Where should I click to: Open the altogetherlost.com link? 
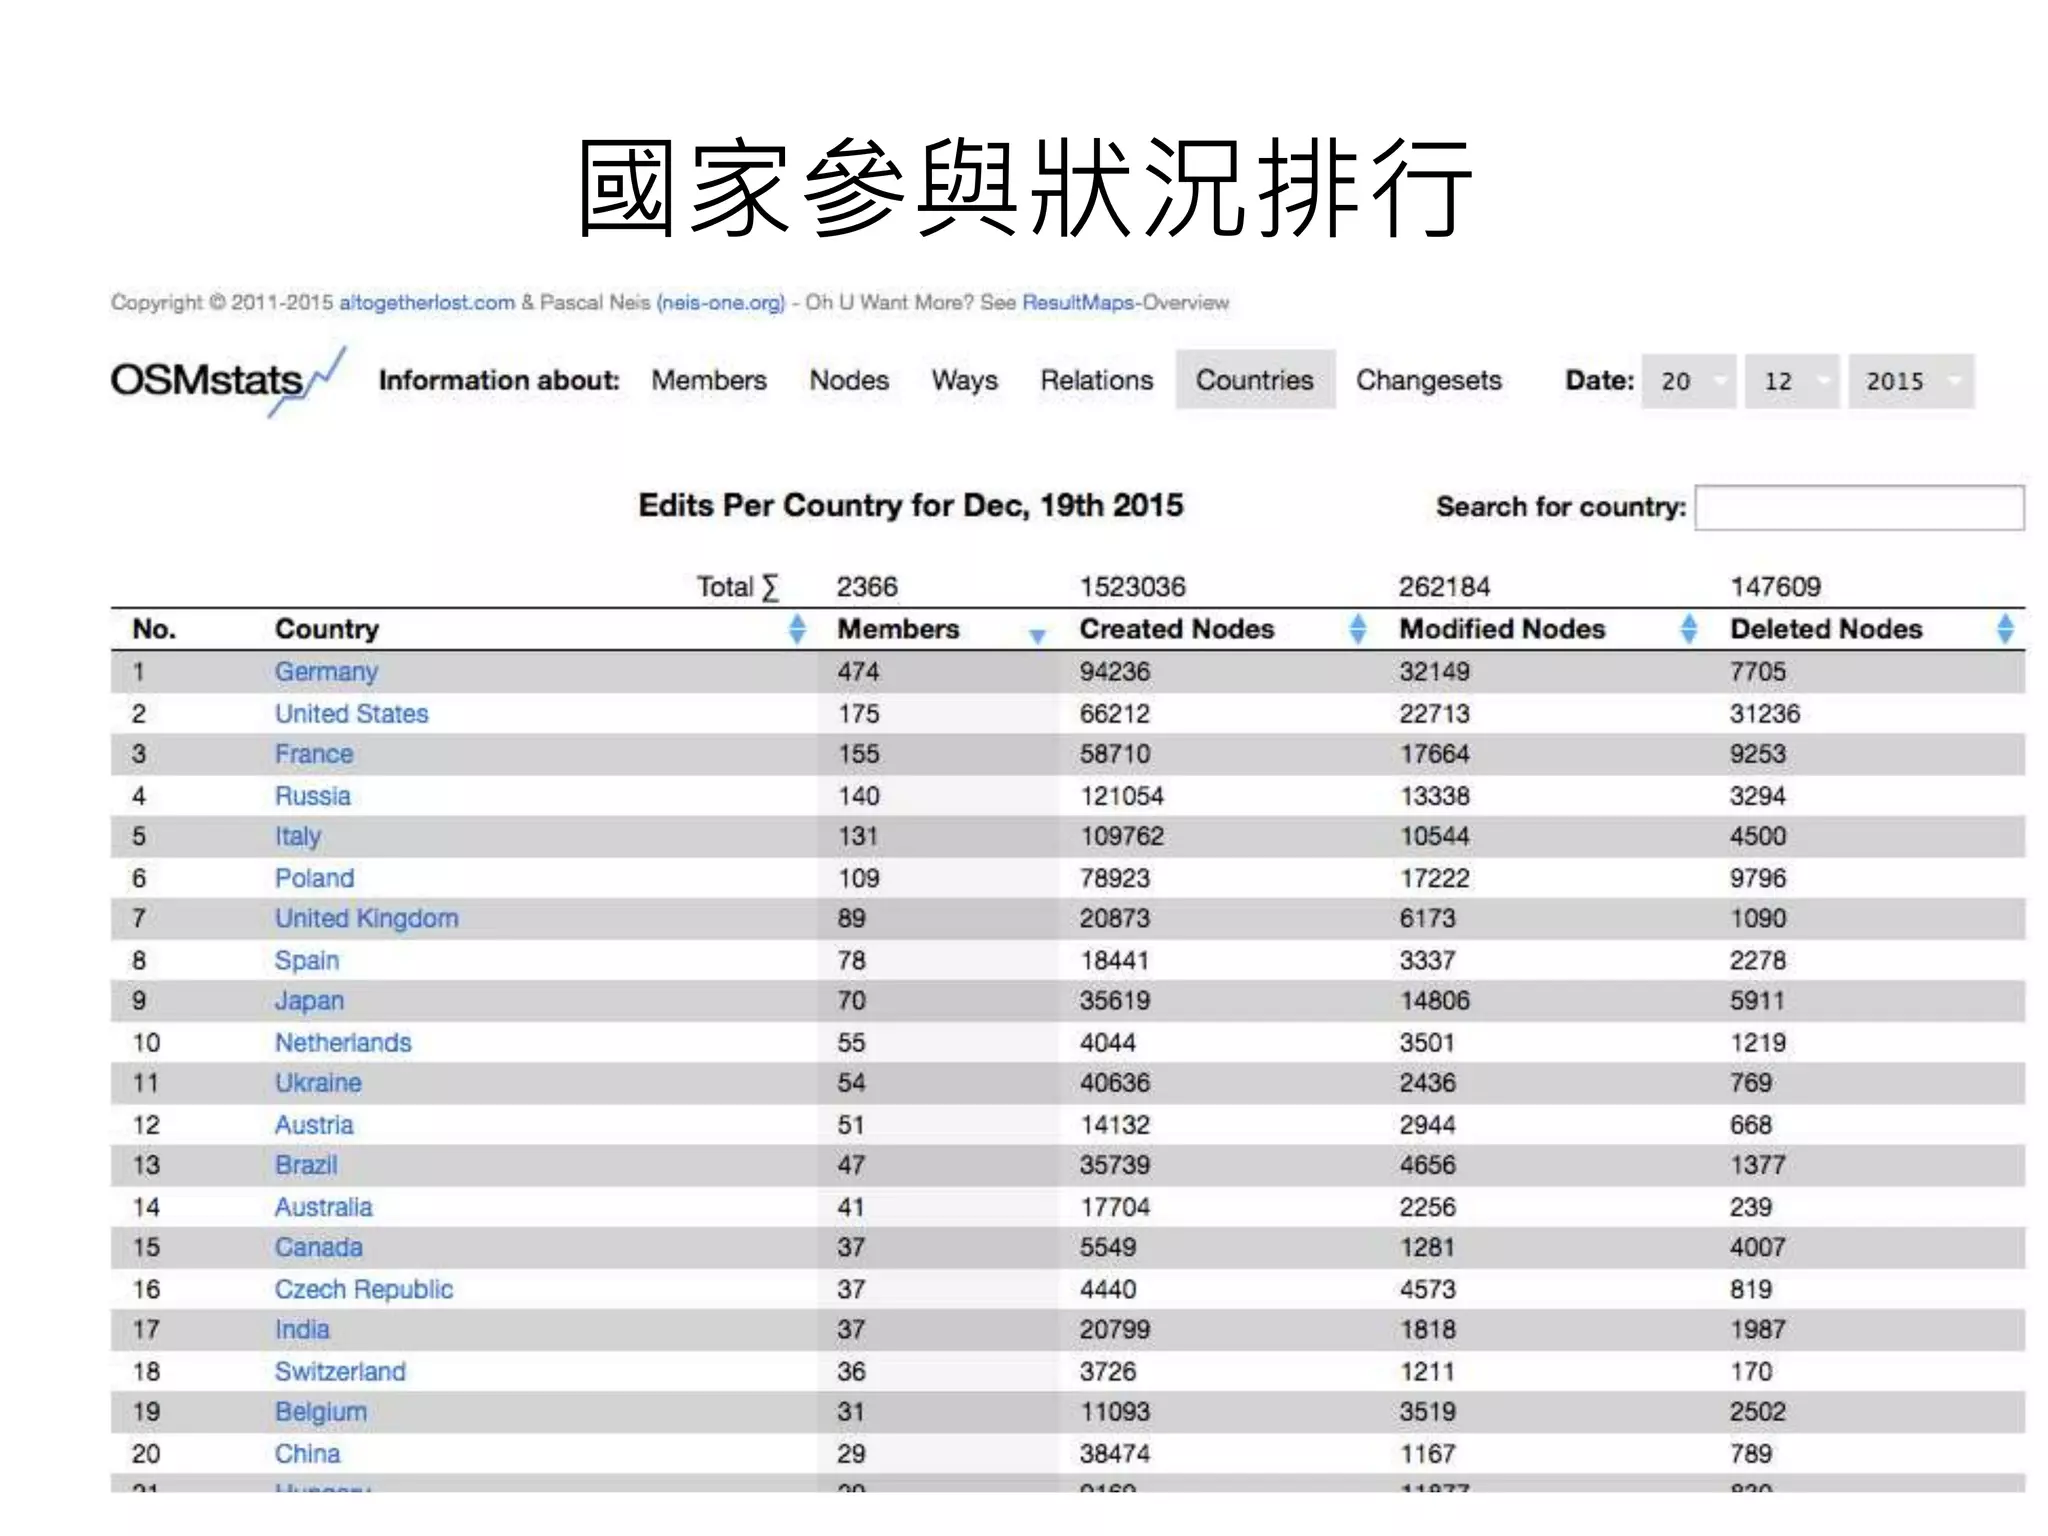click(x=426, y=303)
